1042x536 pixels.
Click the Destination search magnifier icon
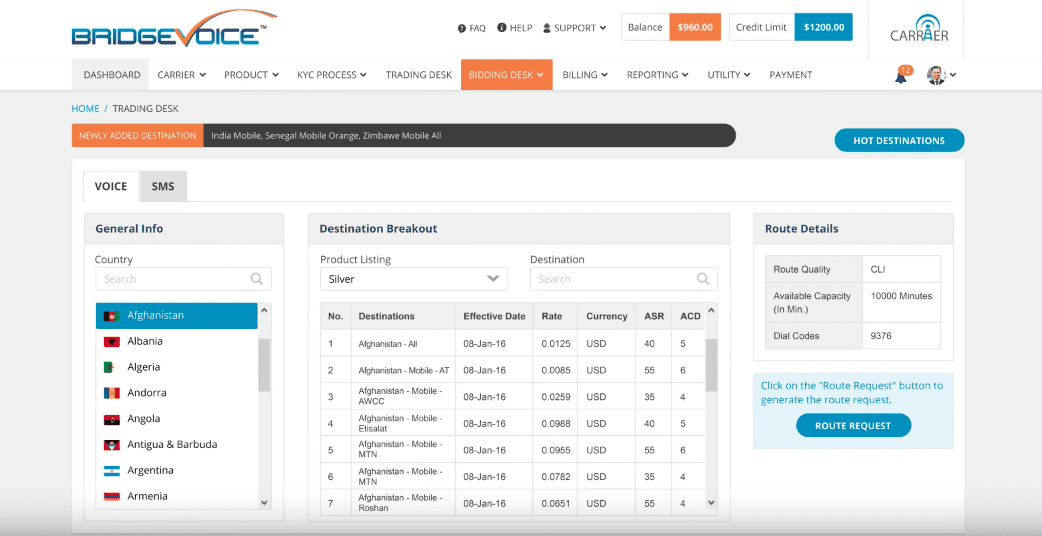point(704,279)
